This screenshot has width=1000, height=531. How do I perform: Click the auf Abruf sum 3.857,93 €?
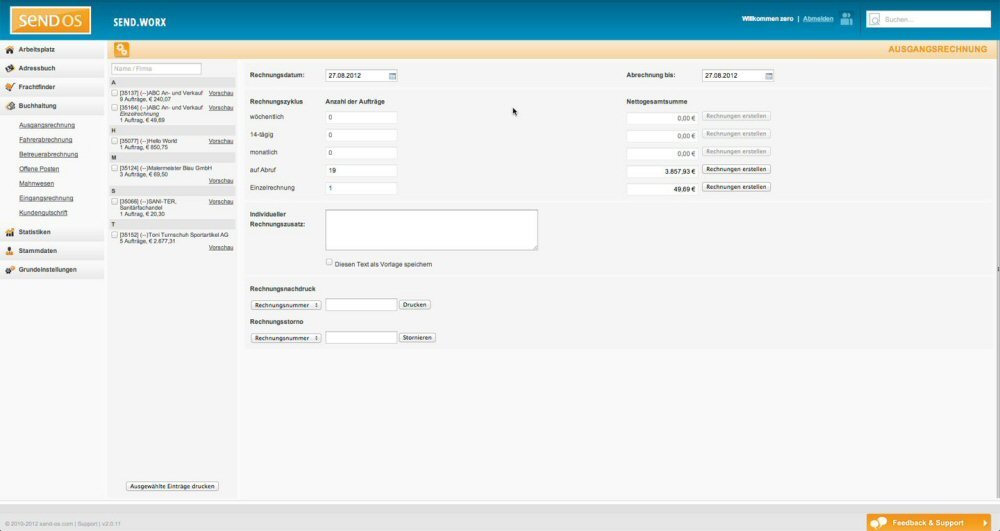click(x=662, y=171)
